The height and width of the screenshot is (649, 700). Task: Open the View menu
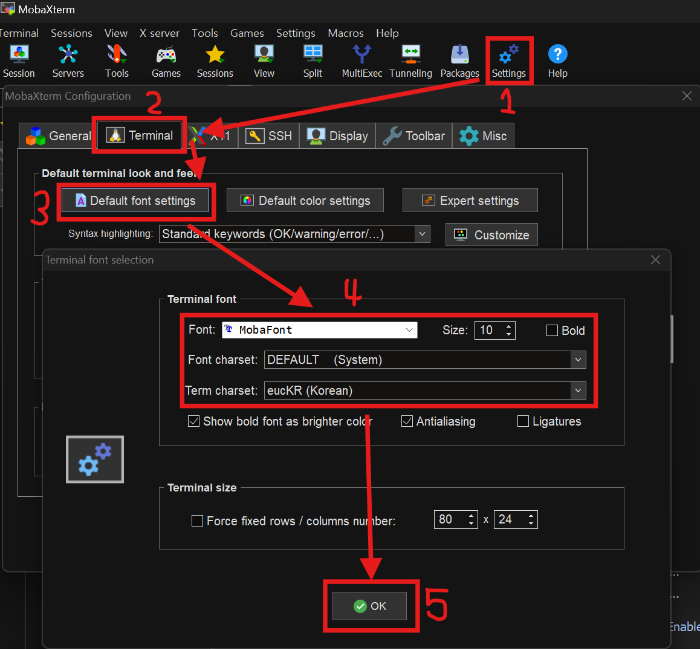[x=116, y=33]
